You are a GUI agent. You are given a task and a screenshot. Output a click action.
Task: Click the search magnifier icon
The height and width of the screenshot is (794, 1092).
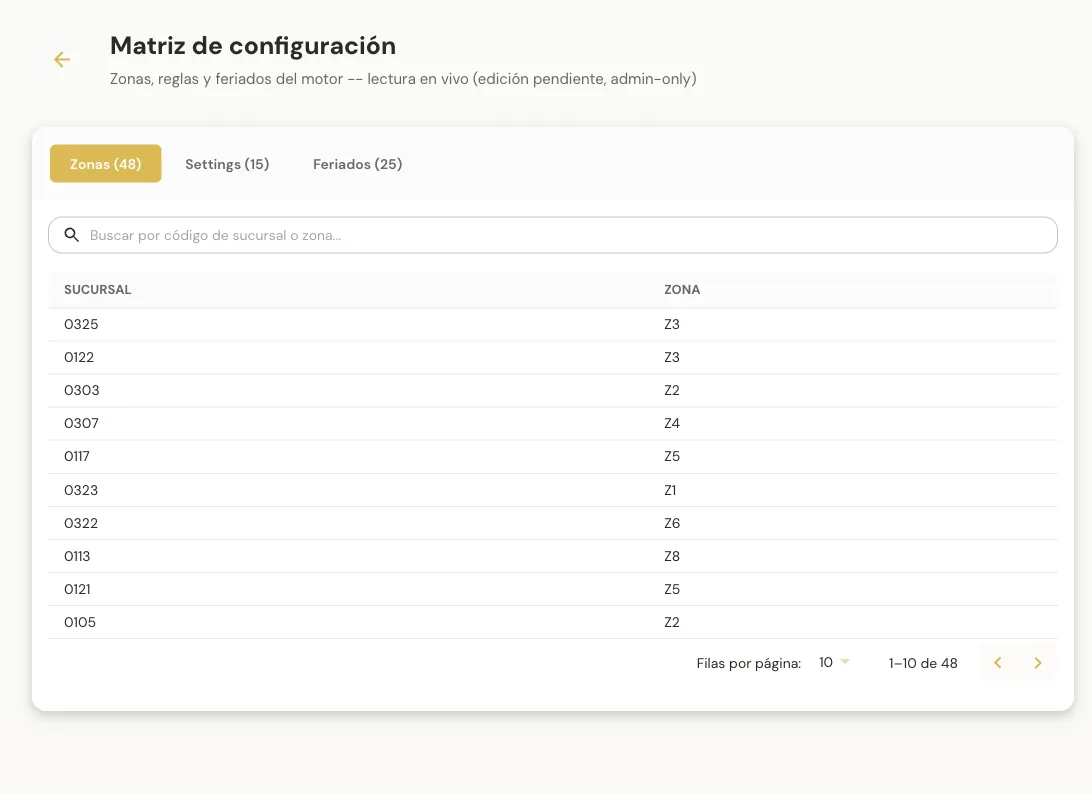[72, 235]
